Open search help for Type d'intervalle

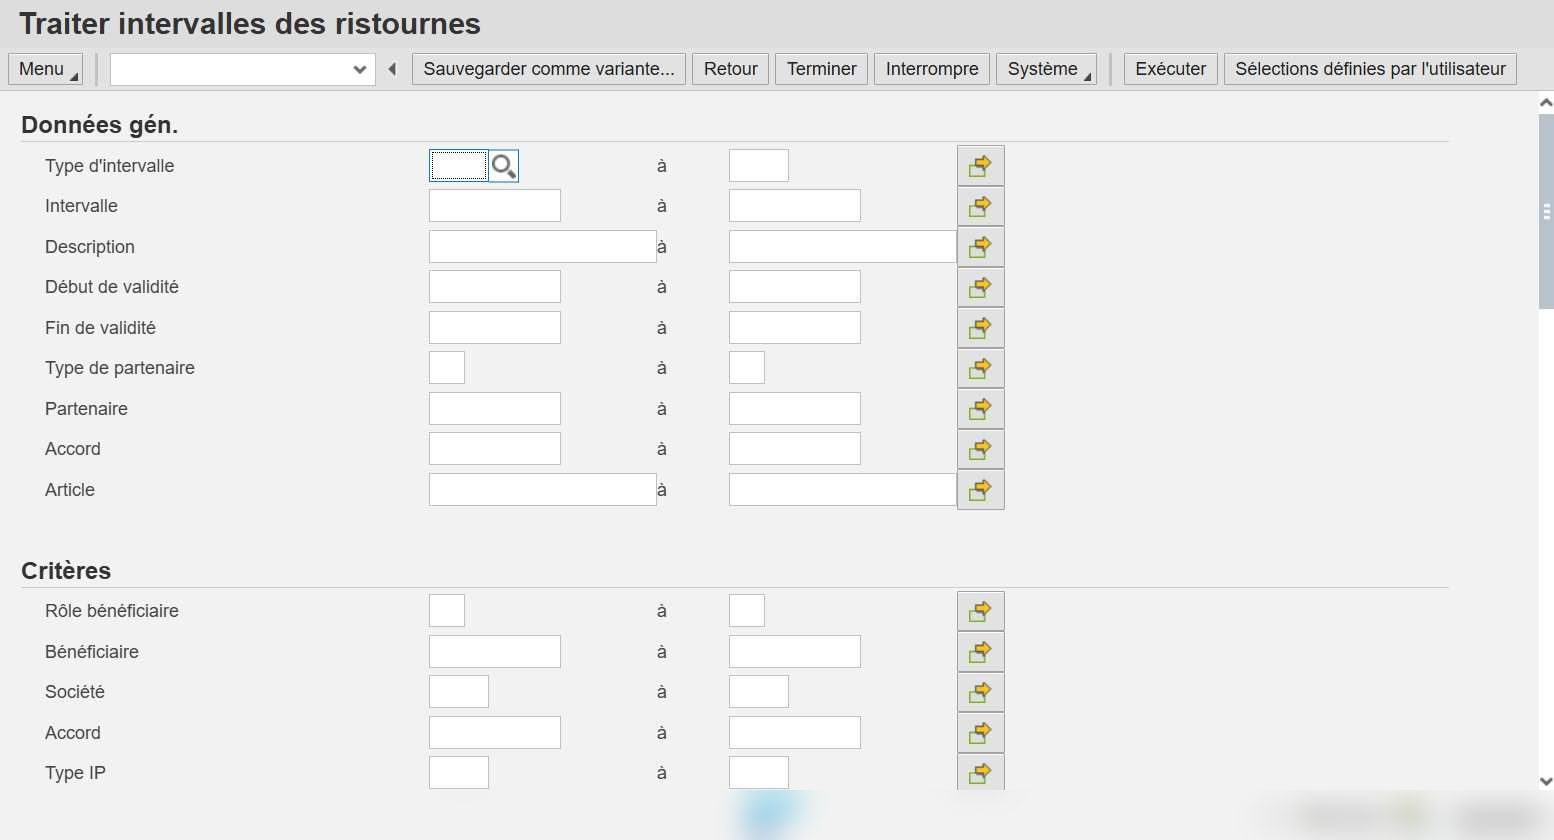(x=504, y=166)
